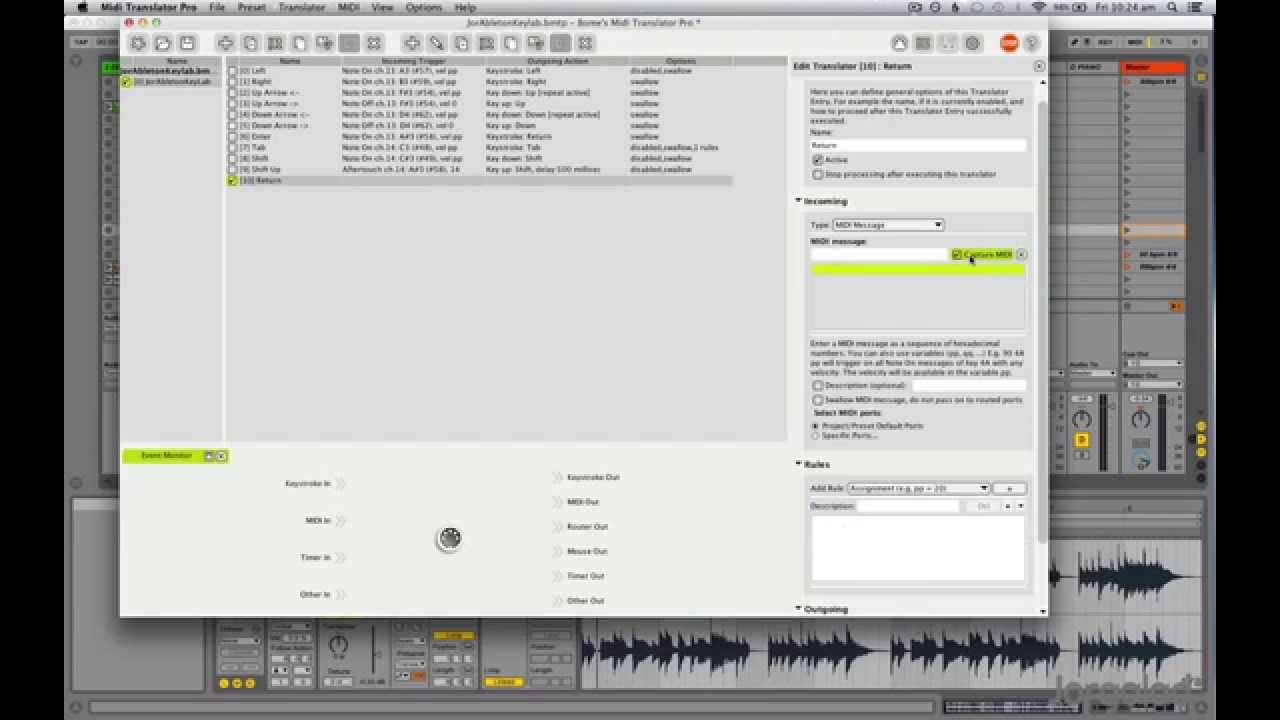Click the MIDI message input field
This screenshot has height=720, width=1280.
coord(879,255)
